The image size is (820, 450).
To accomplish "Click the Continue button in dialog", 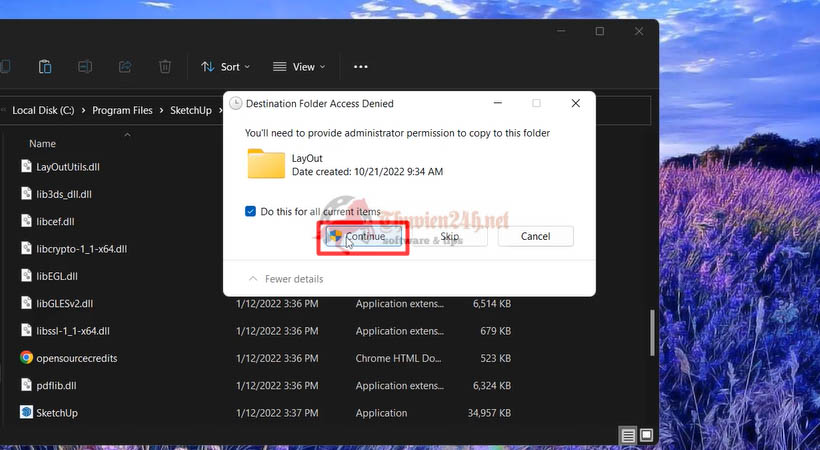I will 363,237.
